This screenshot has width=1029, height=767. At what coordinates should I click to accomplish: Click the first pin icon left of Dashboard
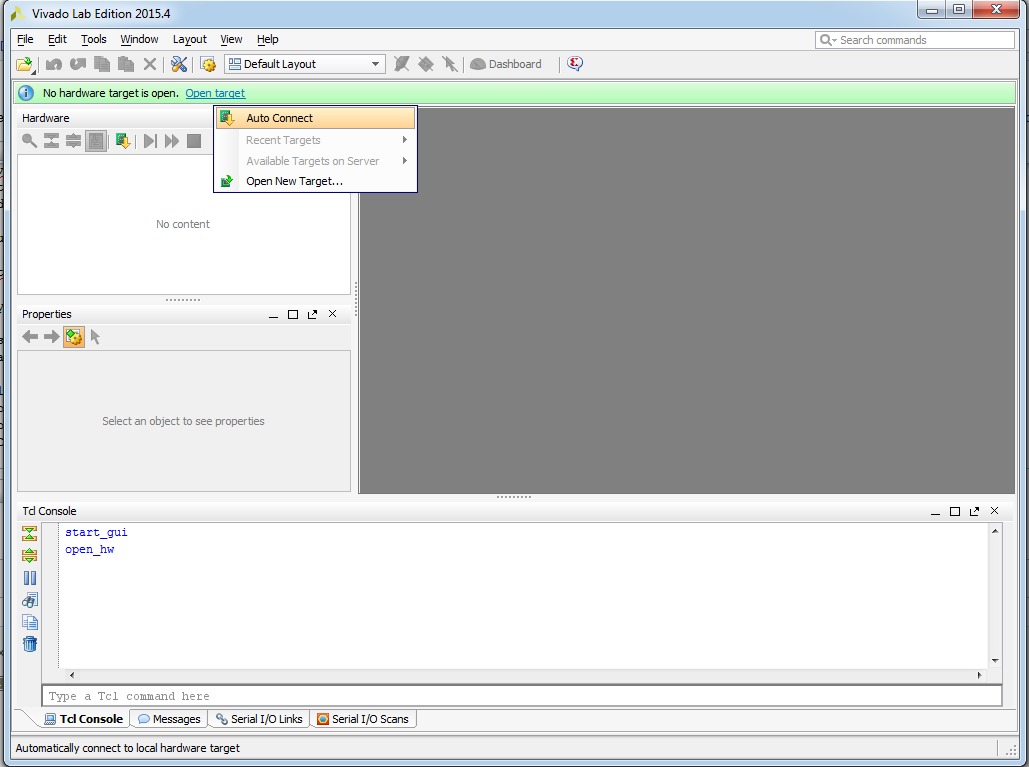pos(402,64)
